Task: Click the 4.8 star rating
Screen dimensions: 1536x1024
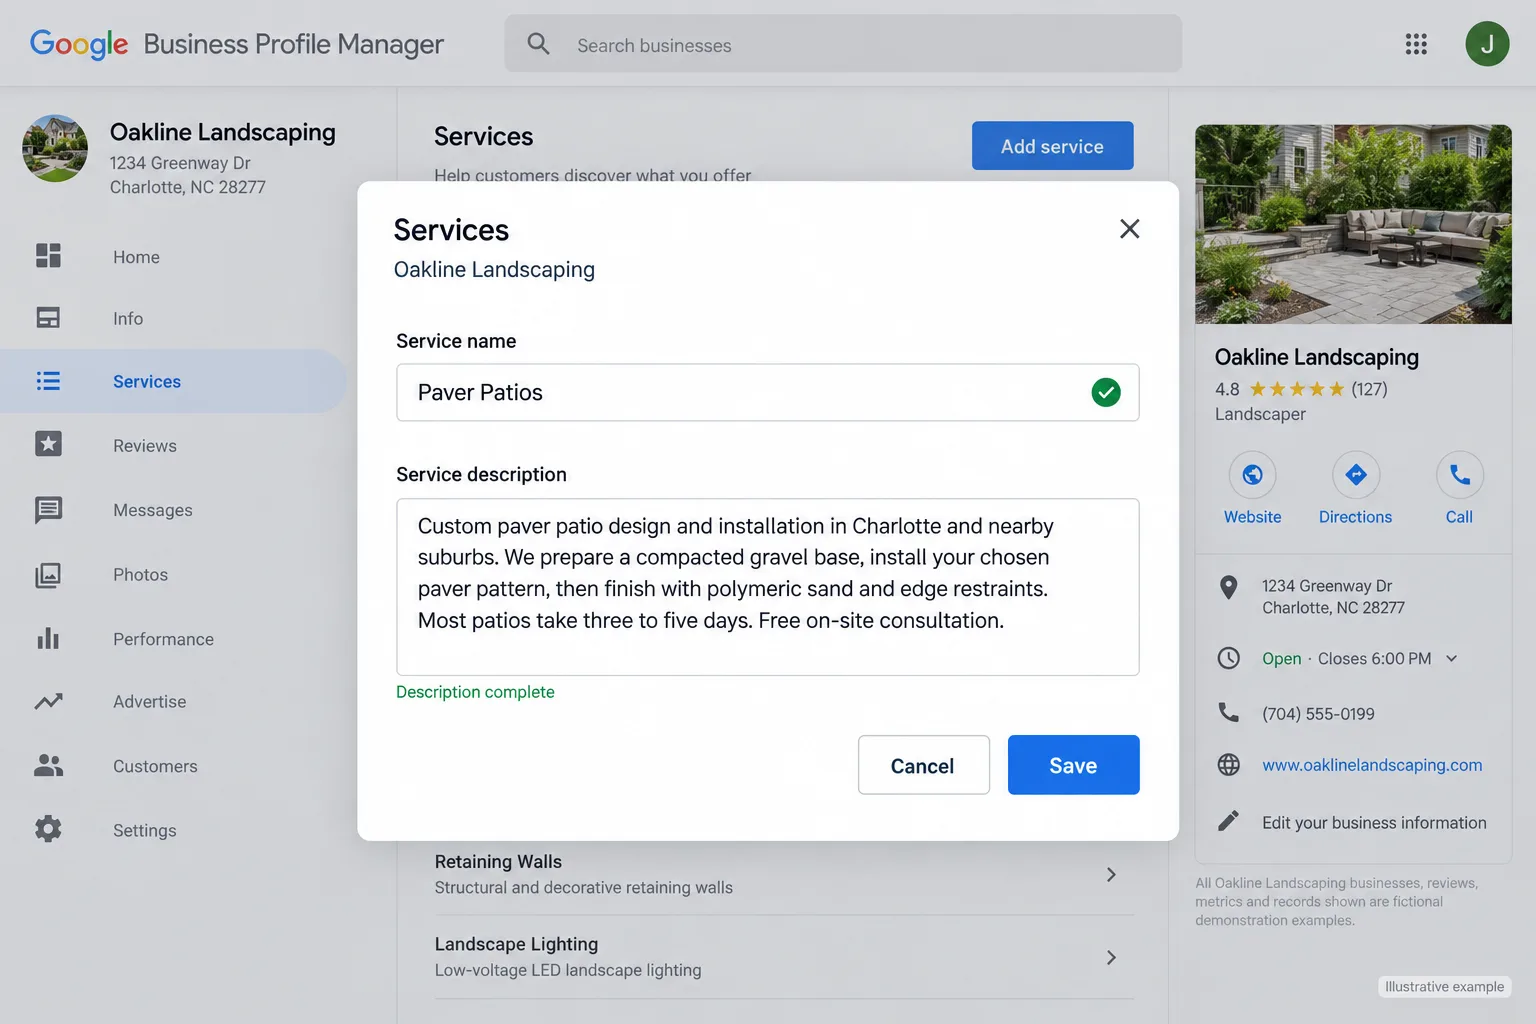Action: point(1301,389)
